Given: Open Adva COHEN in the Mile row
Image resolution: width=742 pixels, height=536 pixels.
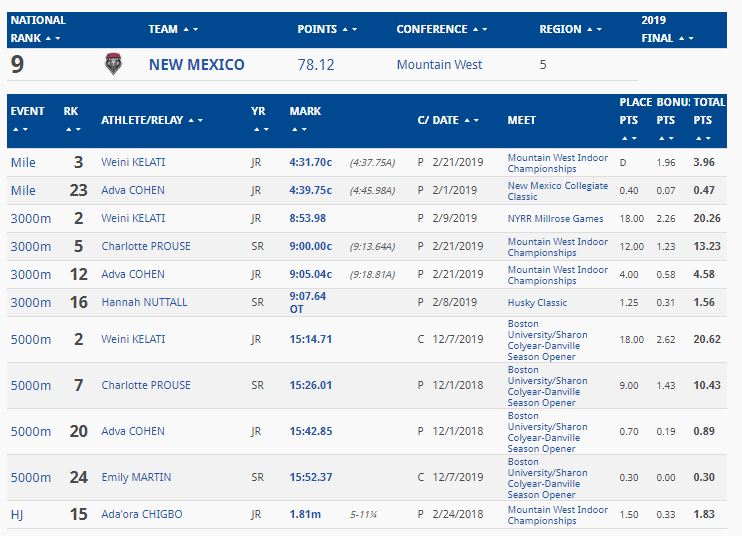Looking at the screenshot, I should pos(133,190).
